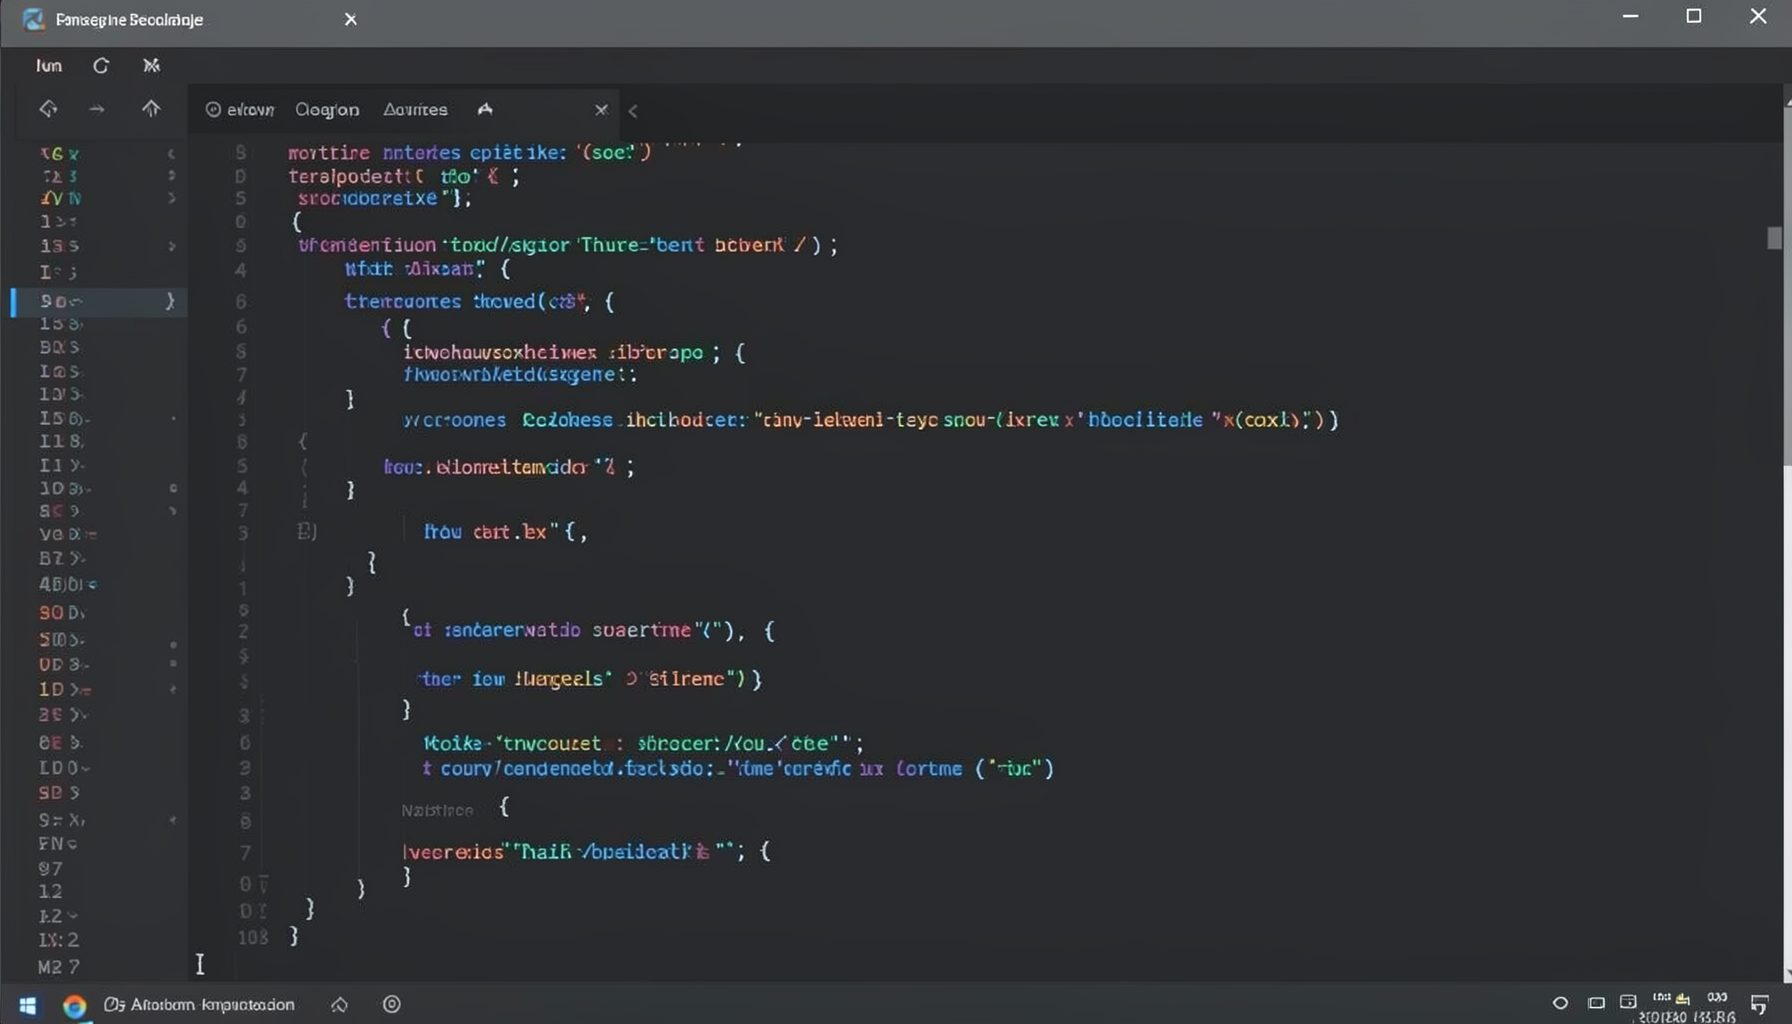Open the Iun menu
Viewport: 1792px width, 1024px height.
48,65
